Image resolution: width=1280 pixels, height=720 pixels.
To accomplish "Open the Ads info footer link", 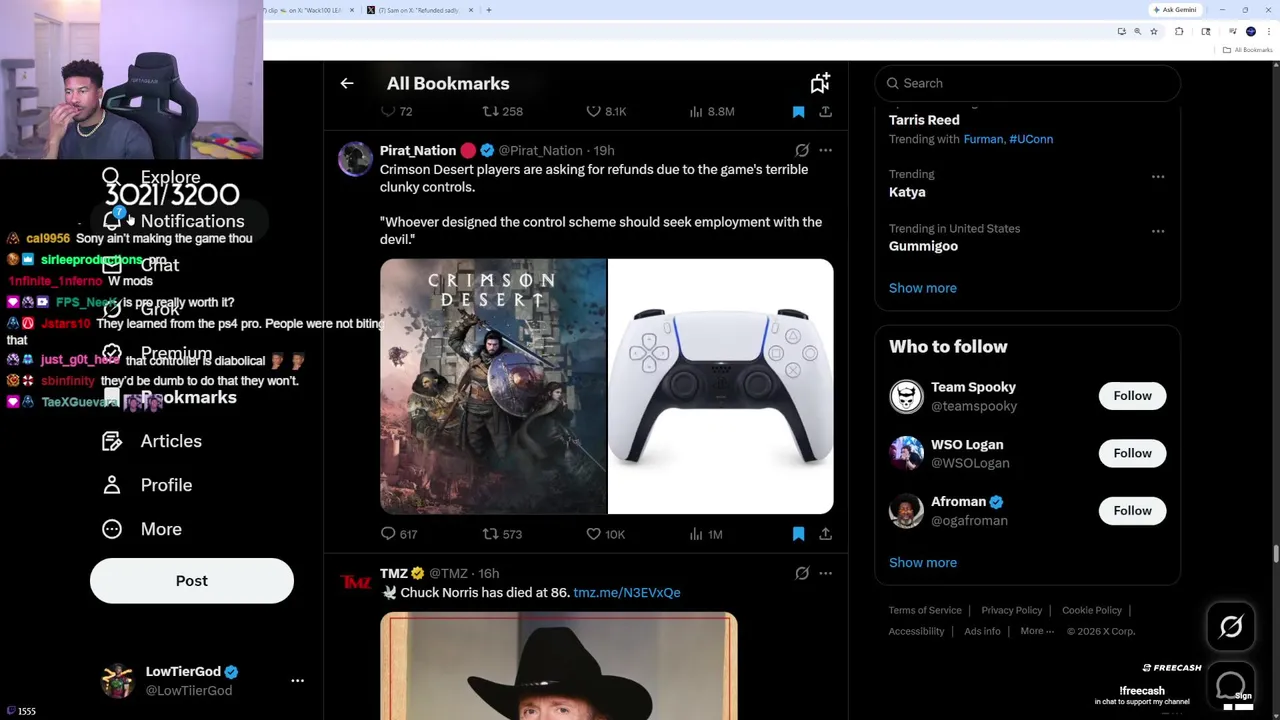I will pos(982,631).
